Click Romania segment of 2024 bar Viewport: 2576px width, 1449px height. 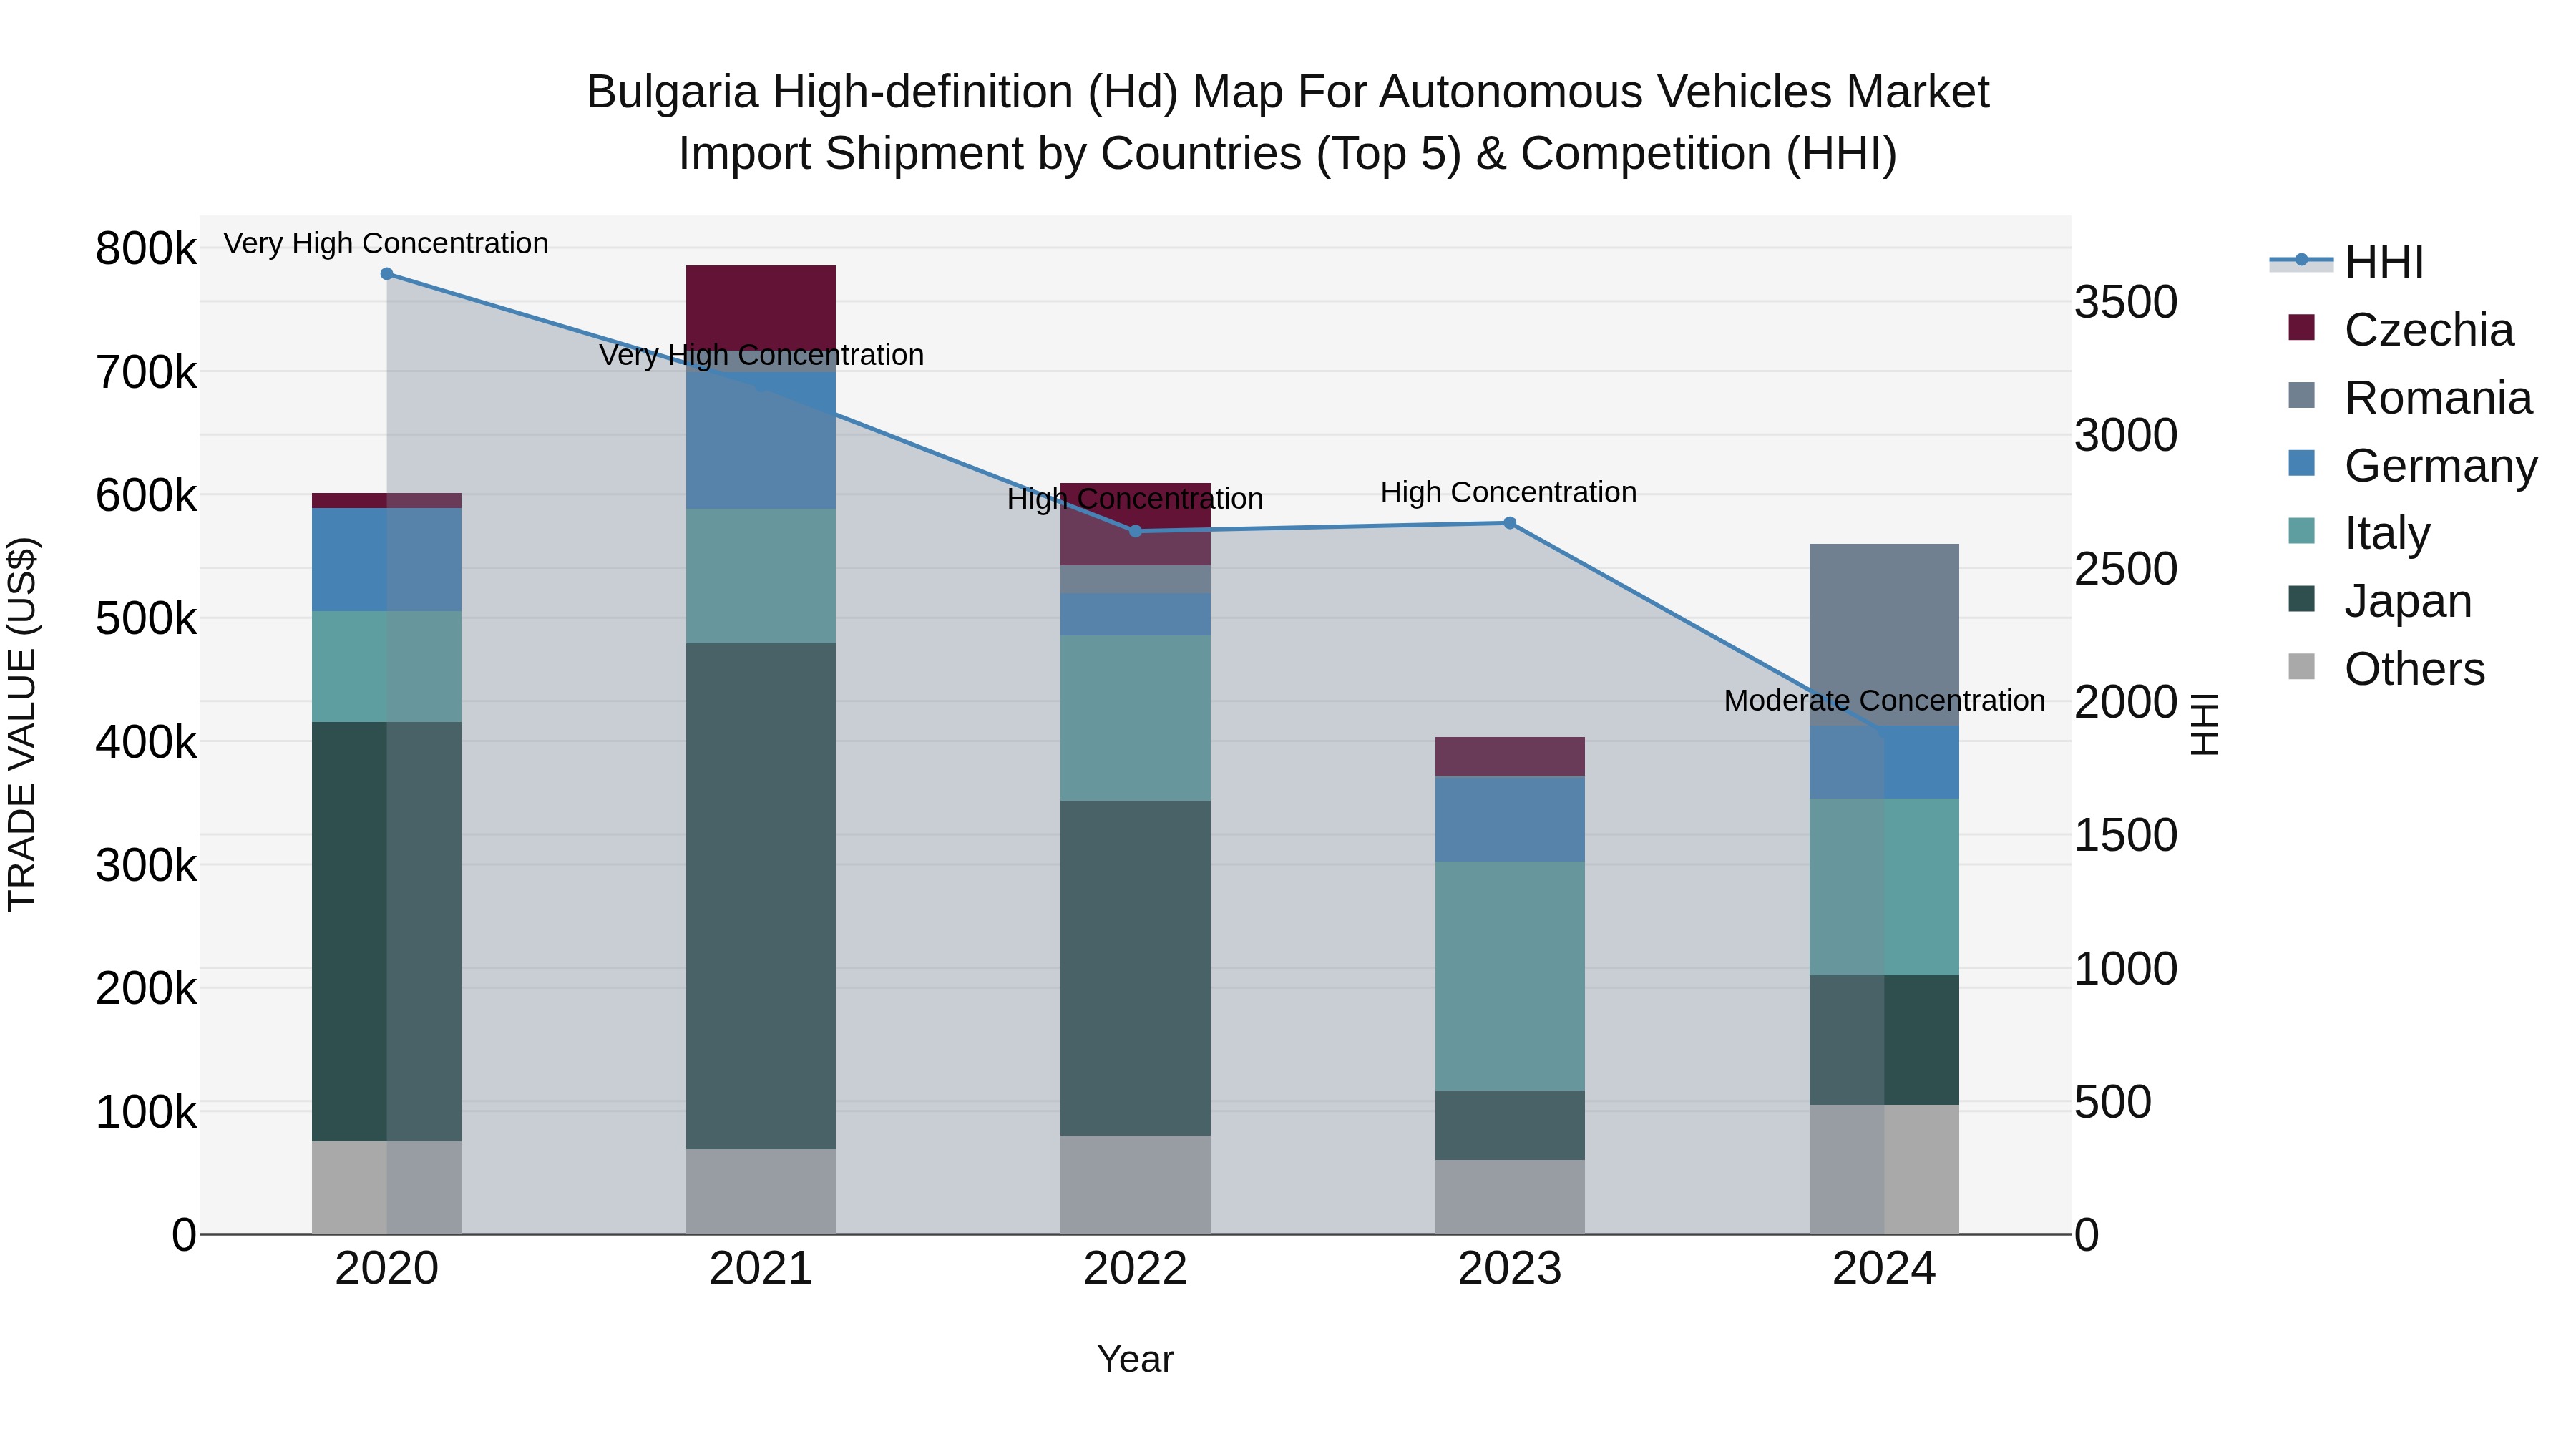(1884, 635)
